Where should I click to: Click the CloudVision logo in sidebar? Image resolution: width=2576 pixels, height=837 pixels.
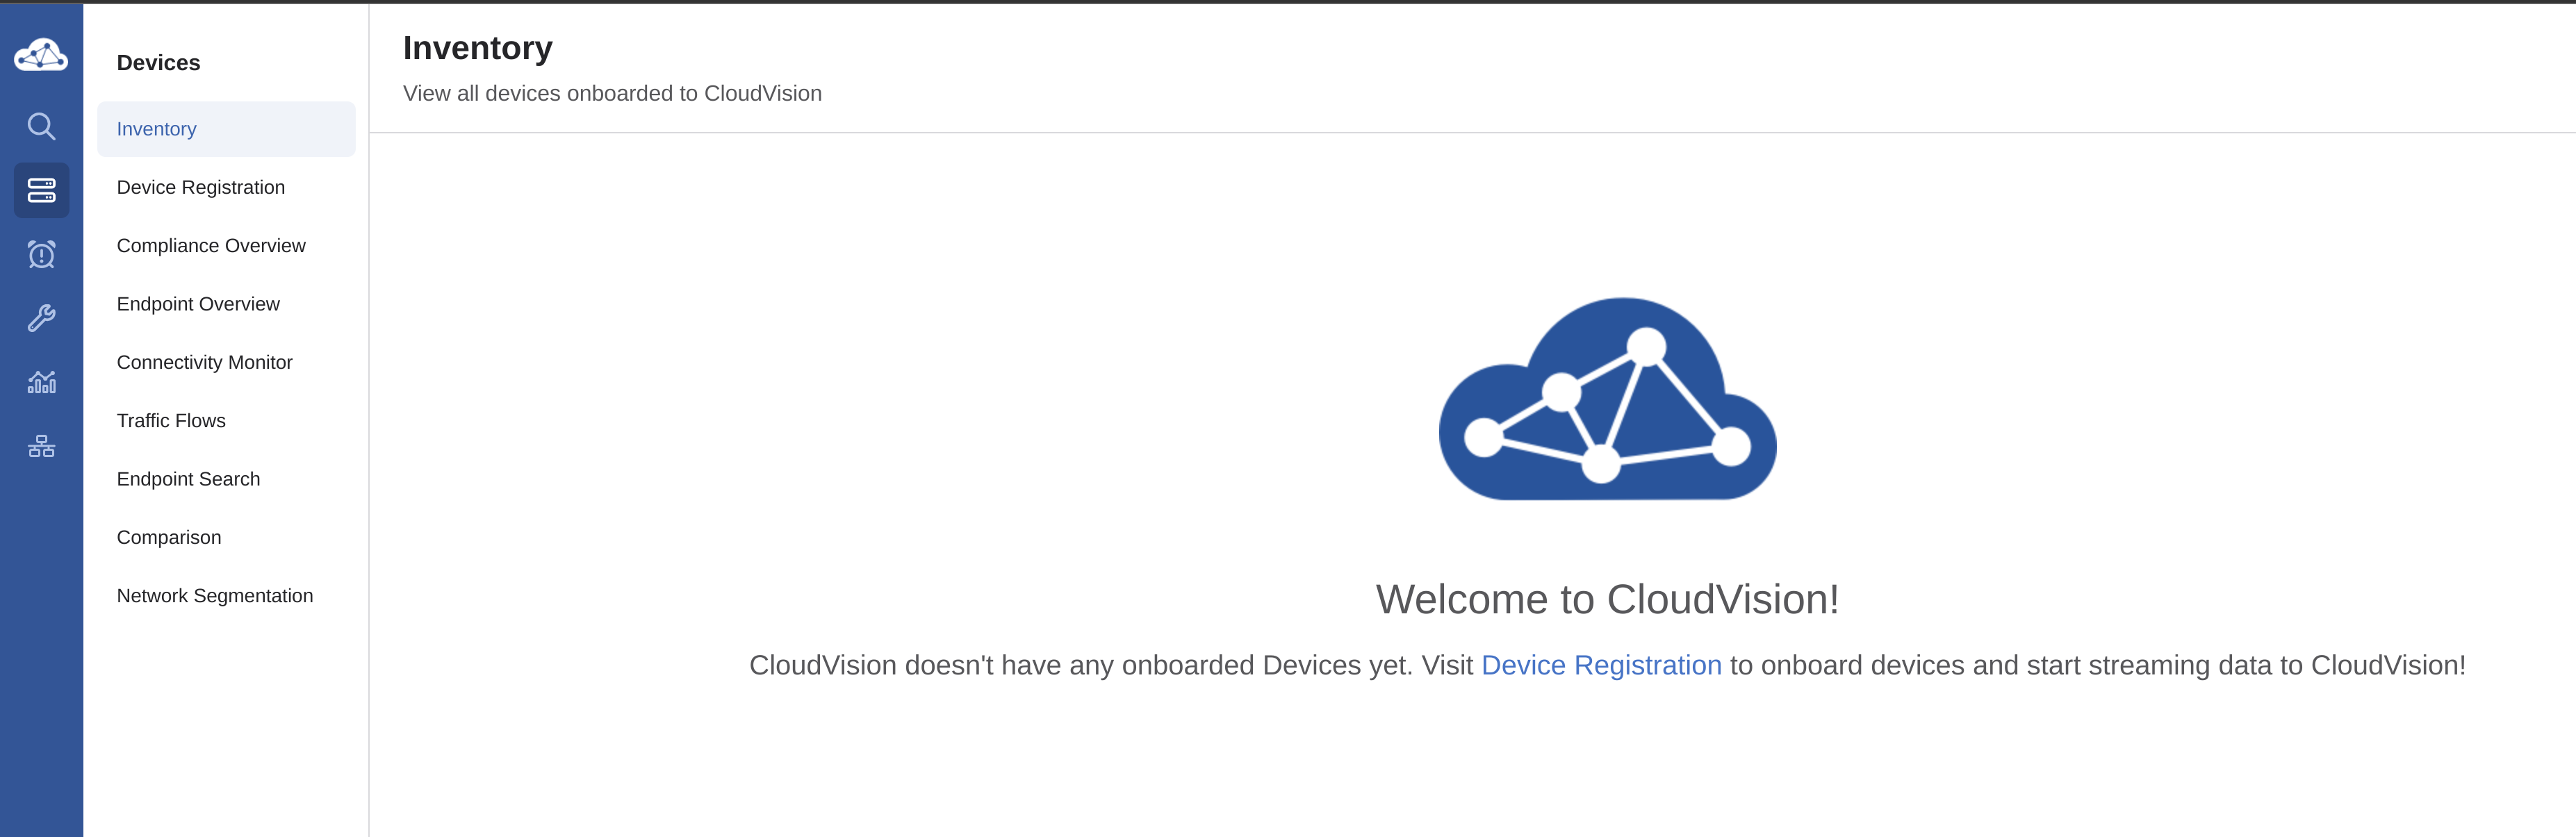point(41,55)
